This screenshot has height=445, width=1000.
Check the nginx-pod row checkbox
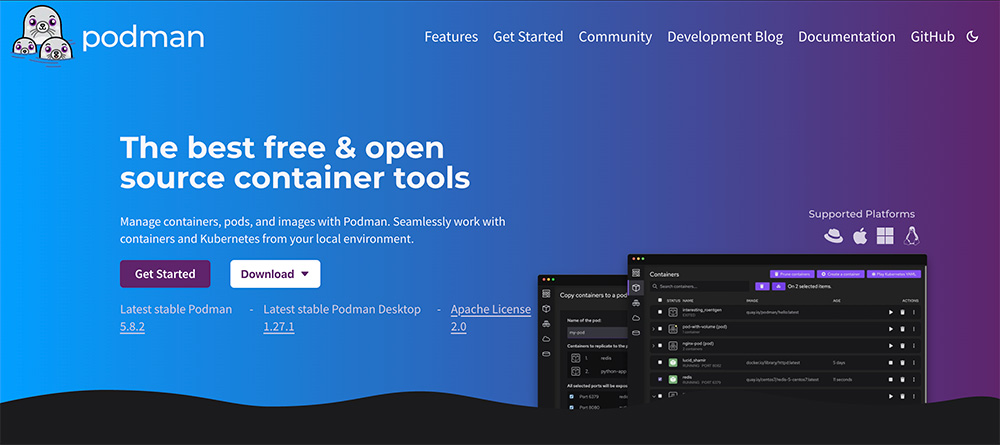click(x=660, y=346)
